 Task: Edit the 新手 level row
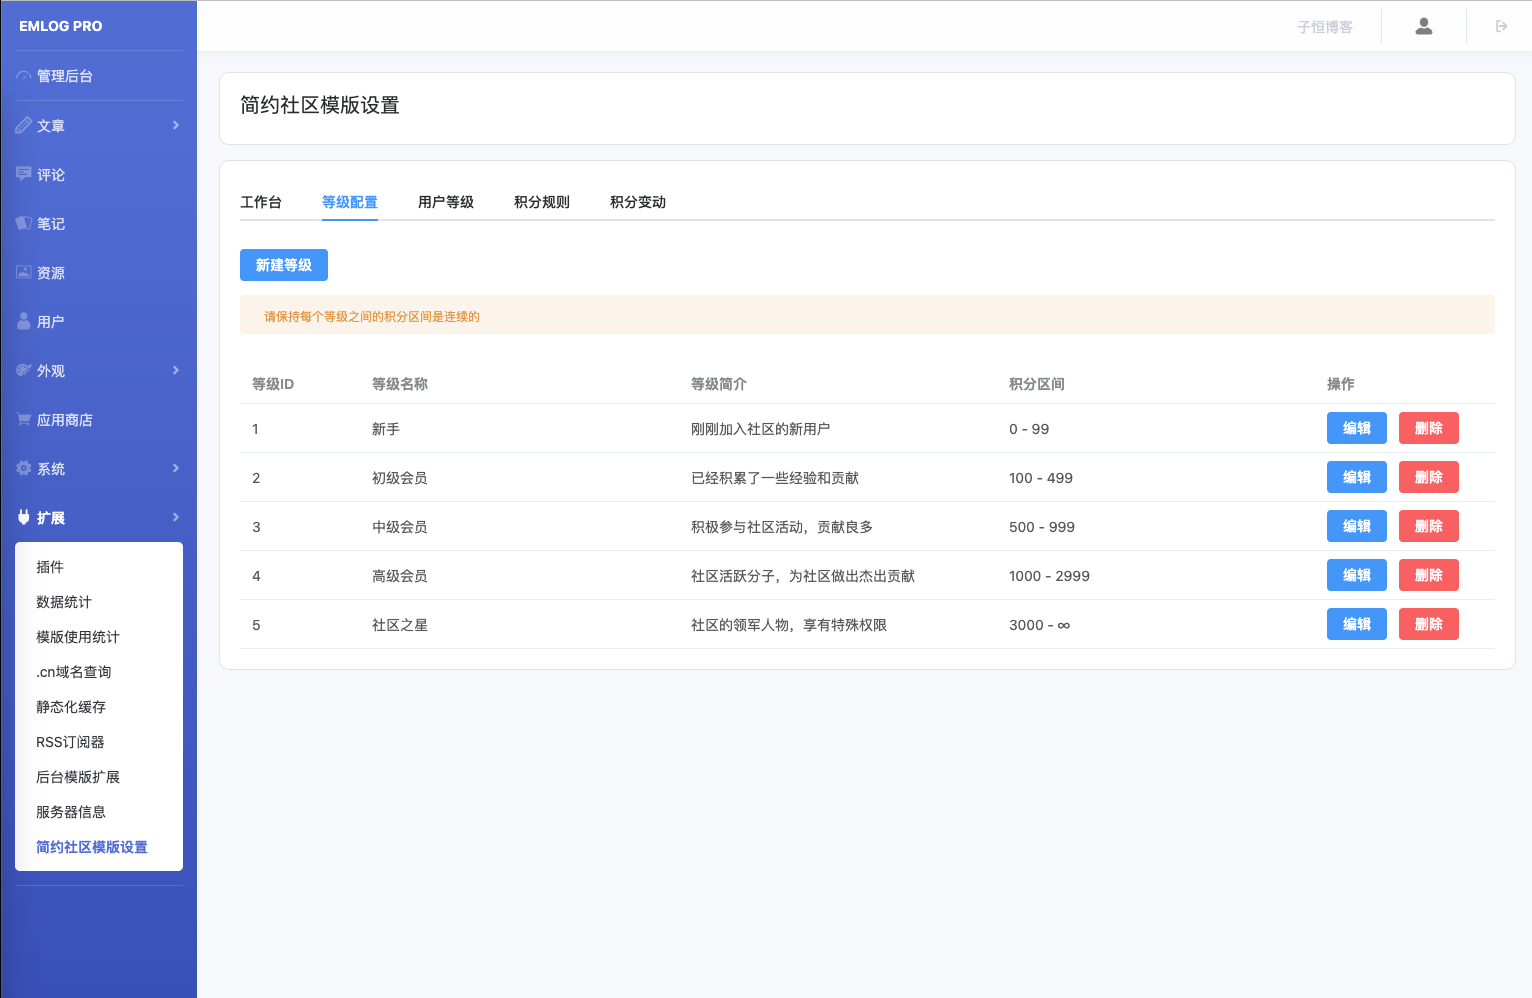(1357, 428)
